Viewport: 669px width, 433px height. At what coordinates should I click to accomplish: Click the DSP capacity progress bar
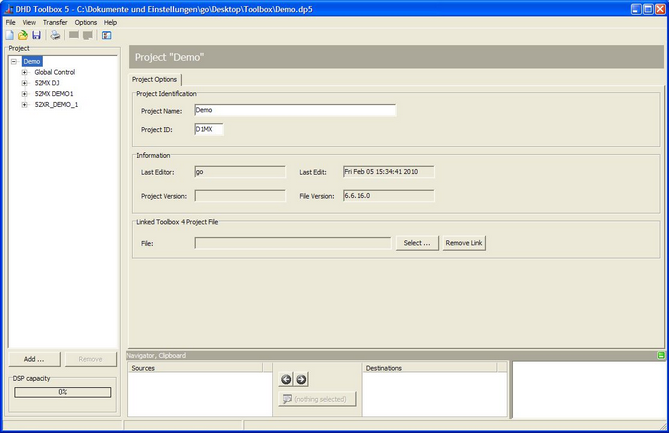click(63, 392)
